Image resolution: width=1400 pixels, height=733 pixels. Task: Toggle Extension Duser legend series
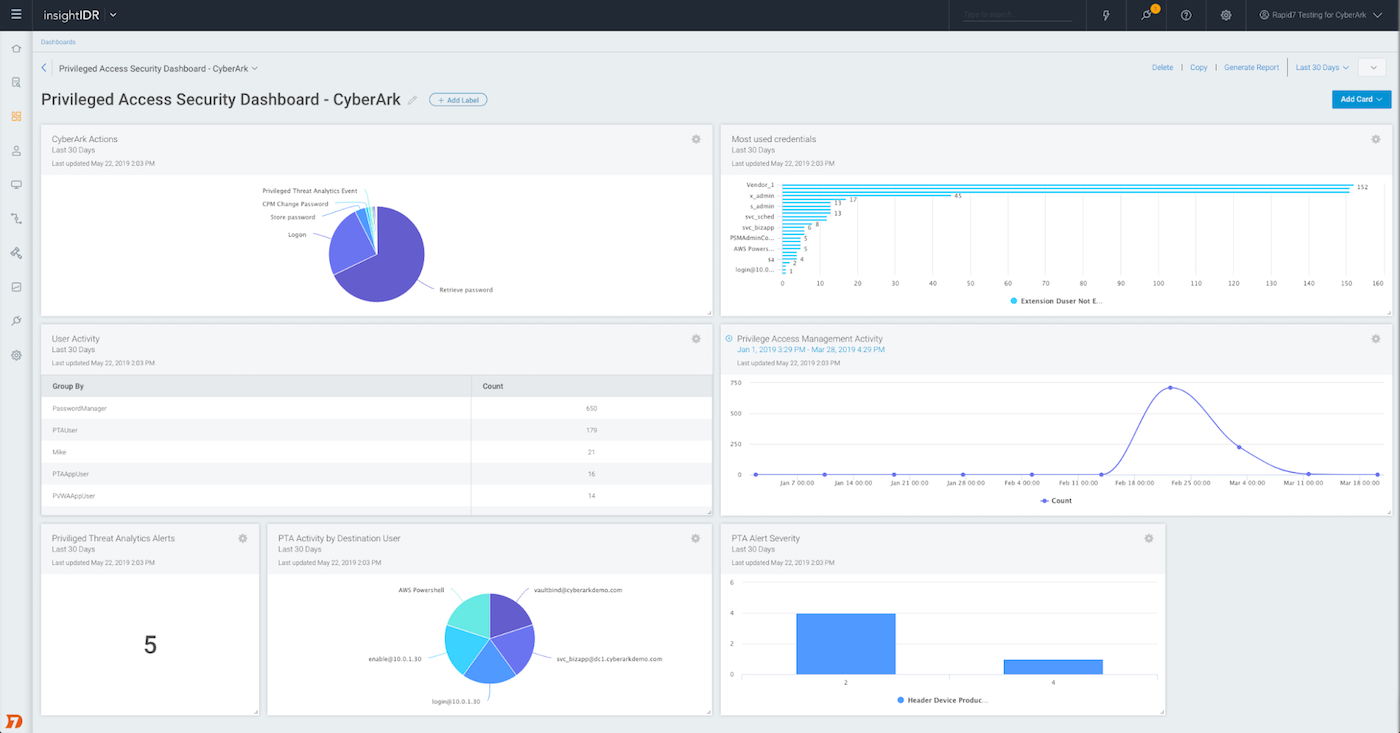coord(1056,300)
